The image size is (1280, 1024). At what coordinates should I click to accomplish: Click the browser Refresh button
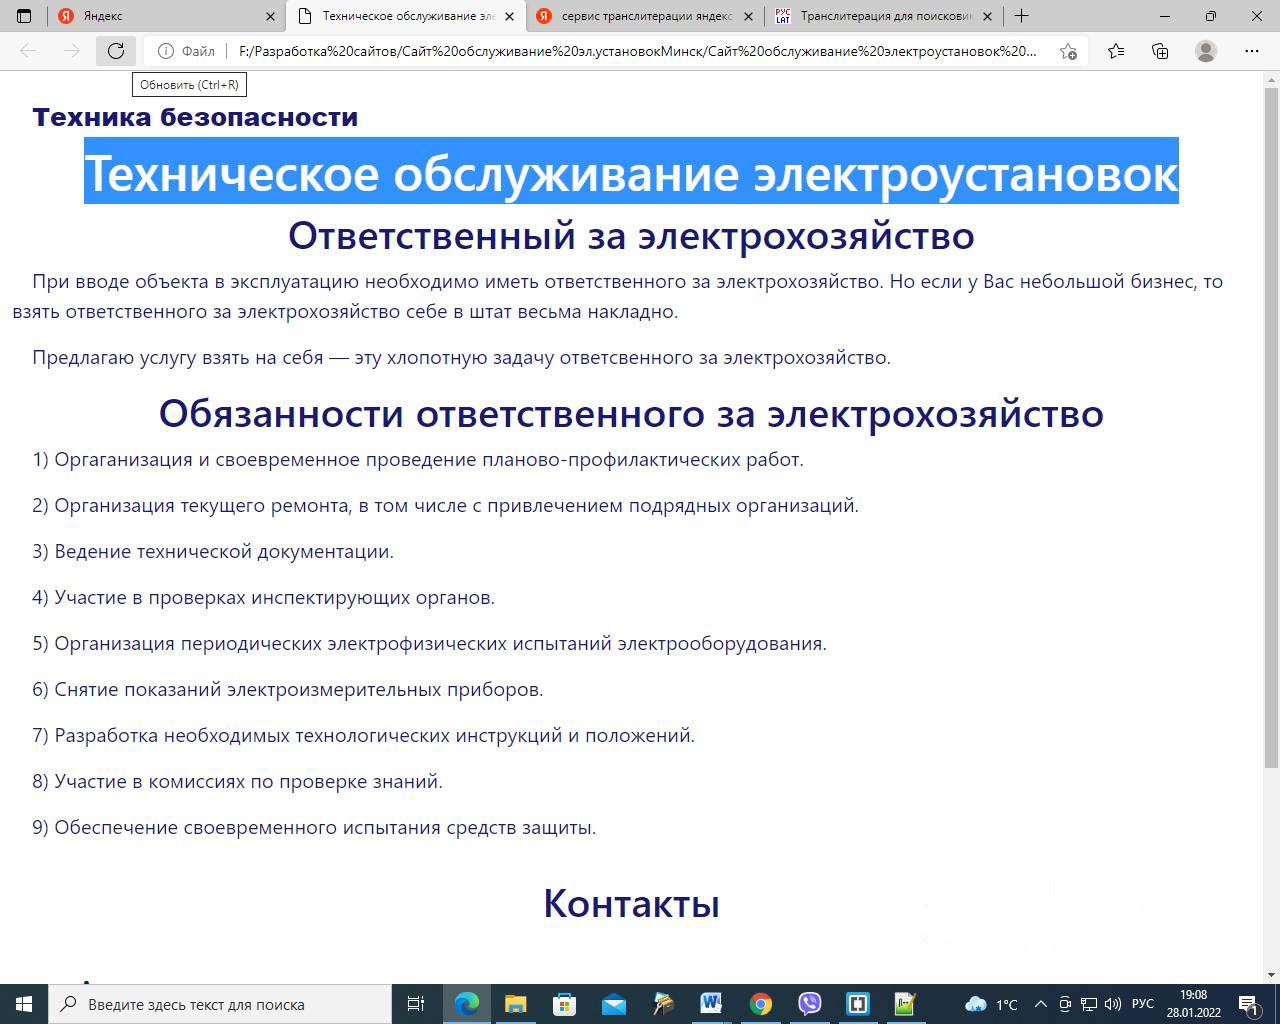[x=116, y=51]
